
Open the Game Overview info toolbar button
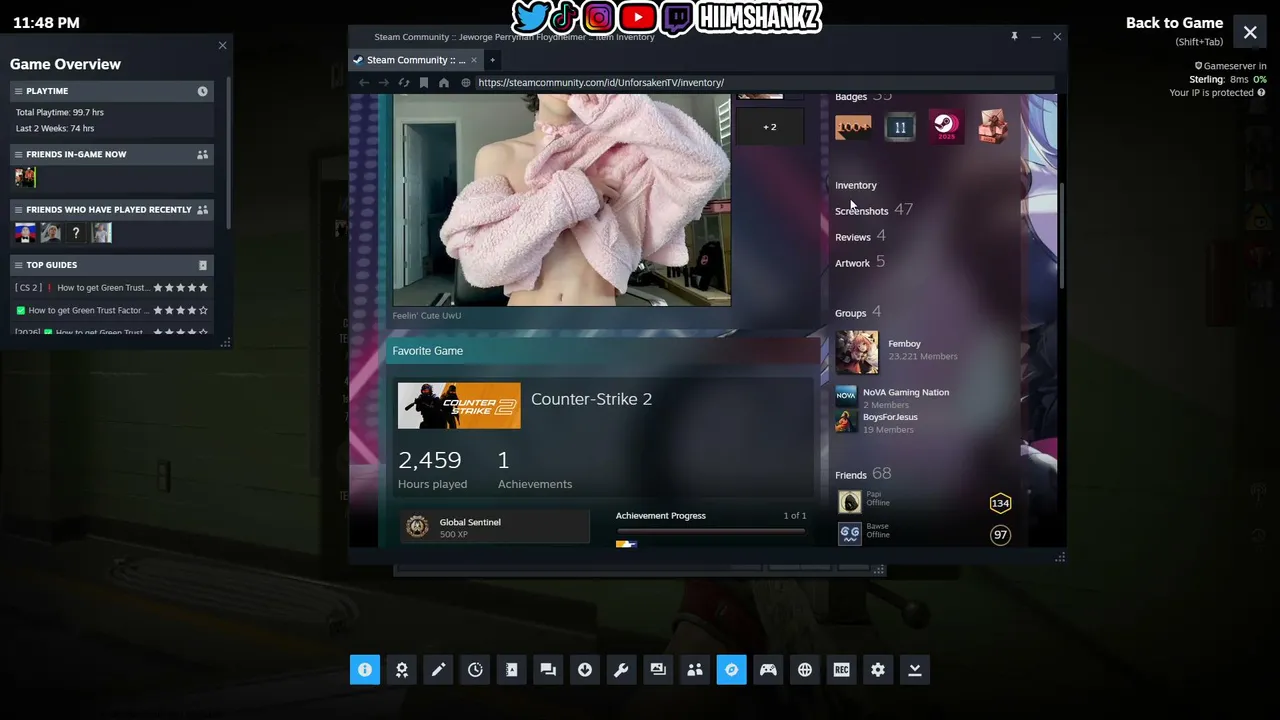coord(365,670)
